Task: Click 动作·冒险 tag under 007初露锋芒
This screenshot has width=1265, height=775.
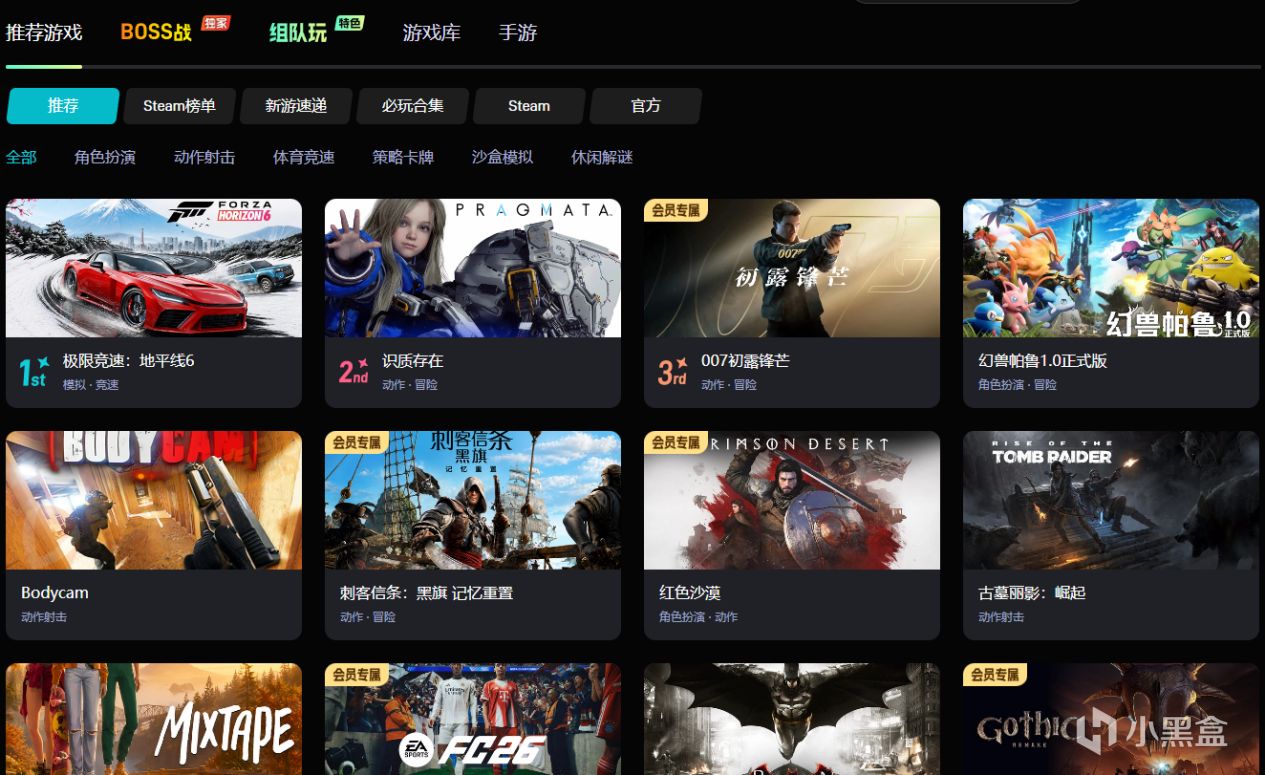Action: point(729,385)
